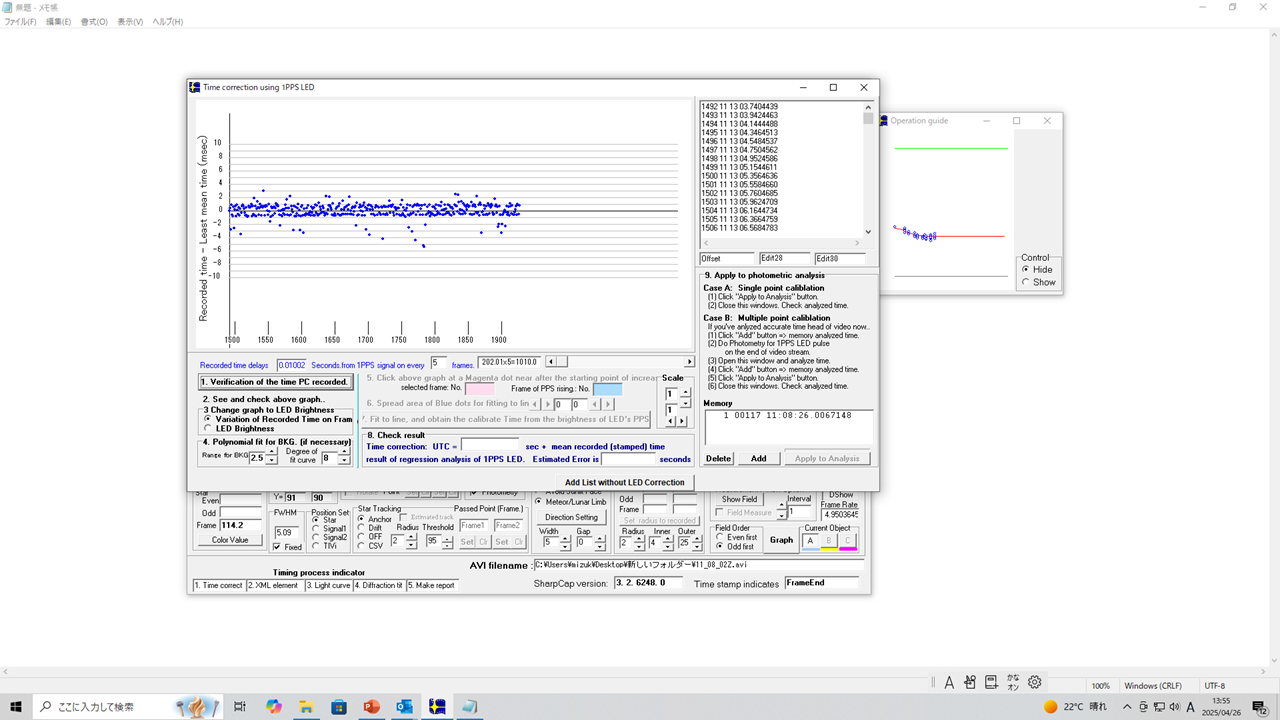Click Verification of the time PC recorded
This screenshot has width=1280, height=720.
[275, 382]
